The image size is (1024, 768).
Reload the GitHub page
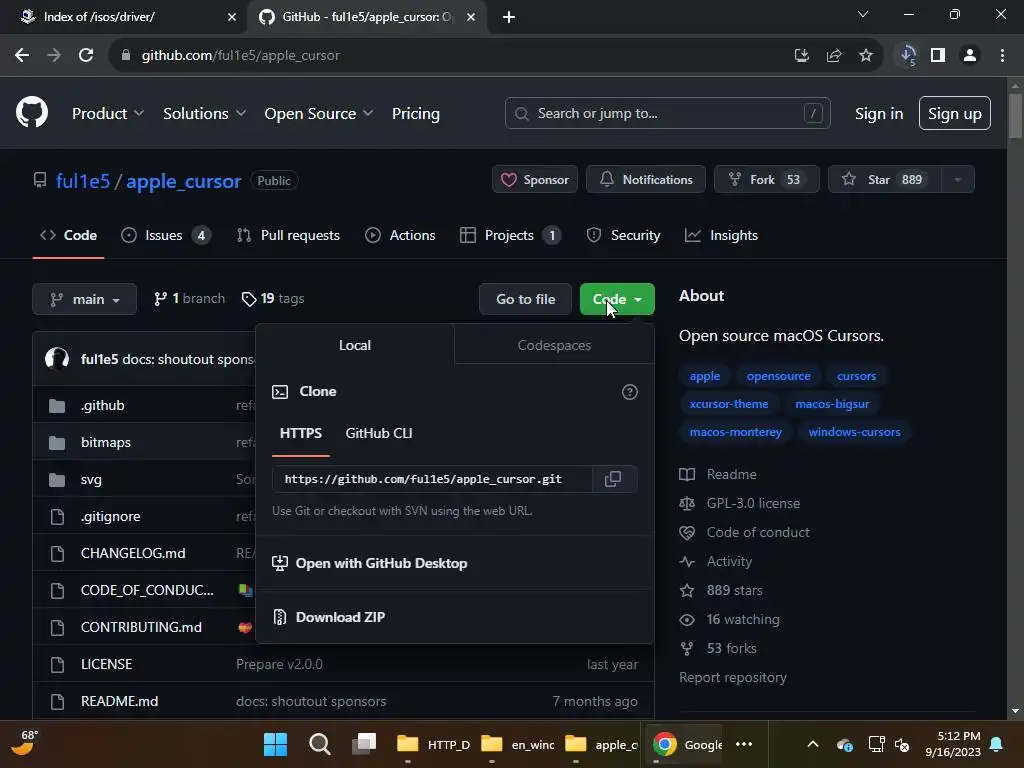click(86, 56)
